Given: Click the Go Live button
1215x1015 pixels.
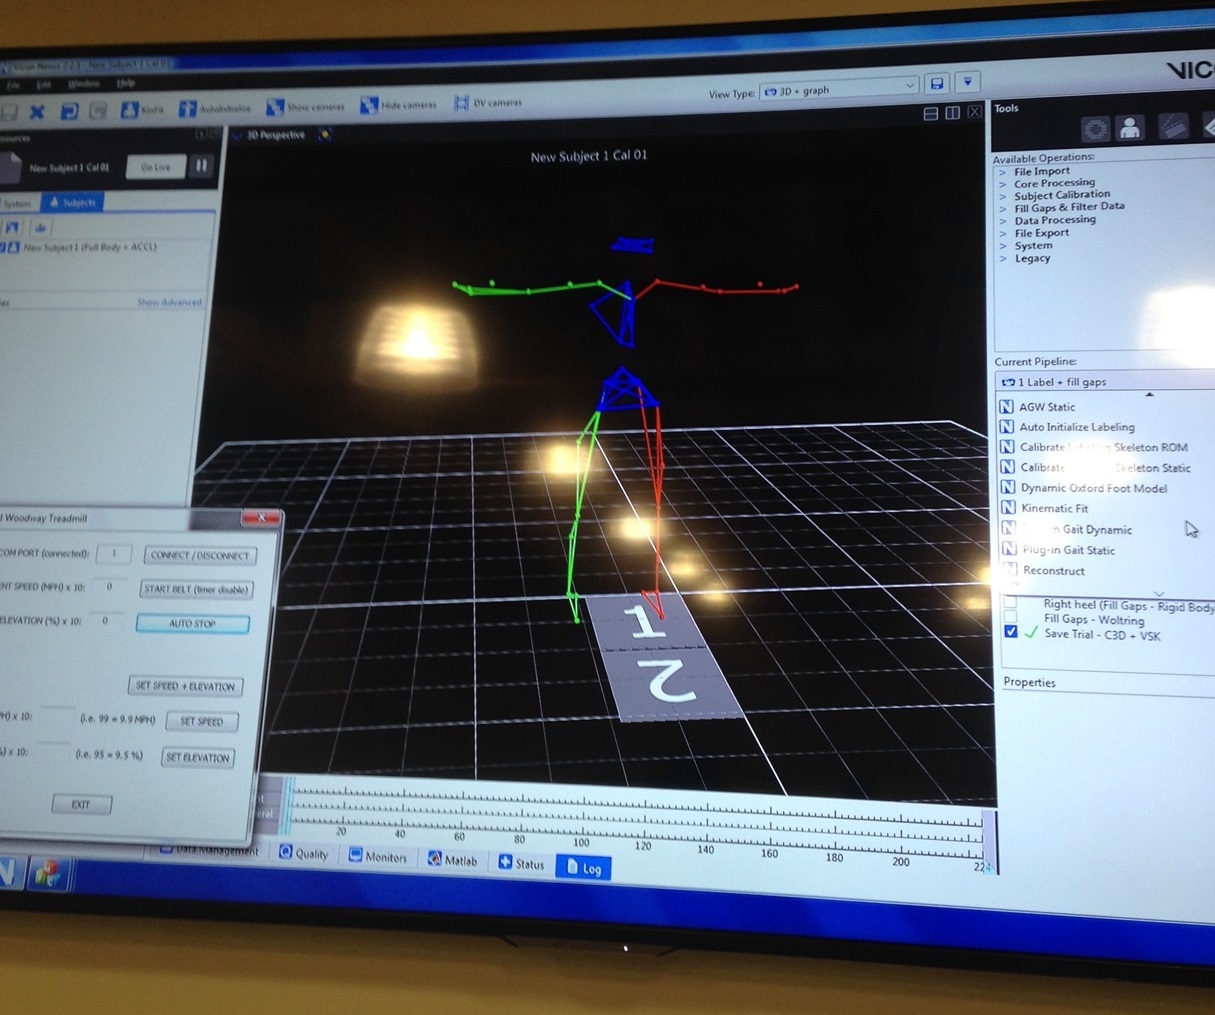Looking at the screenshot, I should click(155, 167).
